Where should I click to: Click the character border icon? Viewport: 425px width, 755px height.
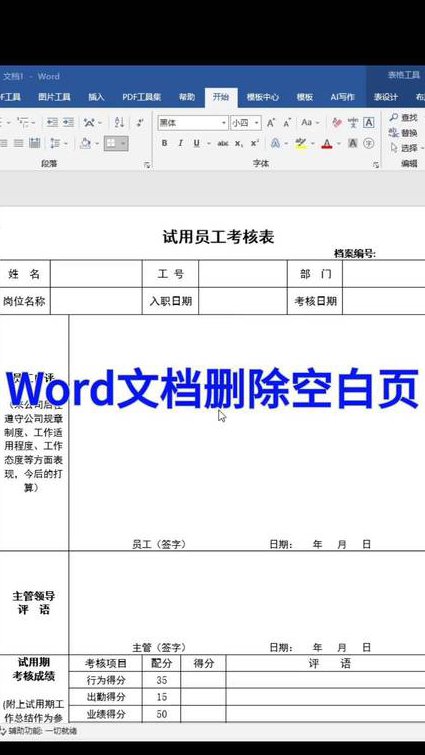[x=369, y=123]
